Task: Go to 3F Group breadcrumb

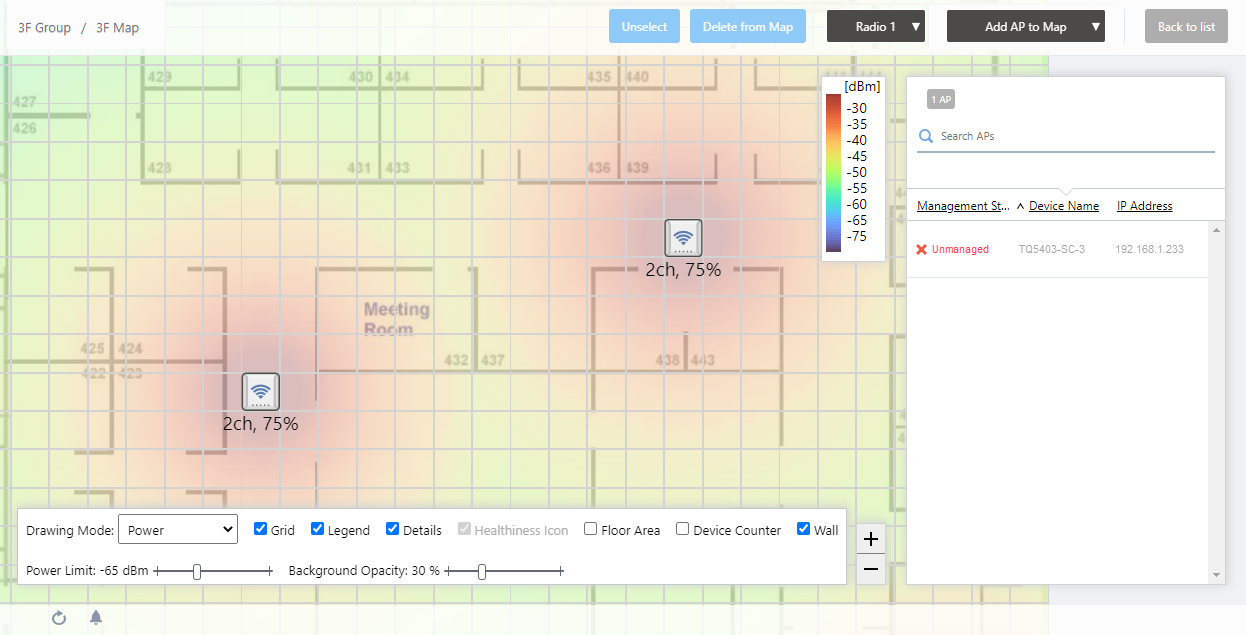Action: [44, 27]
